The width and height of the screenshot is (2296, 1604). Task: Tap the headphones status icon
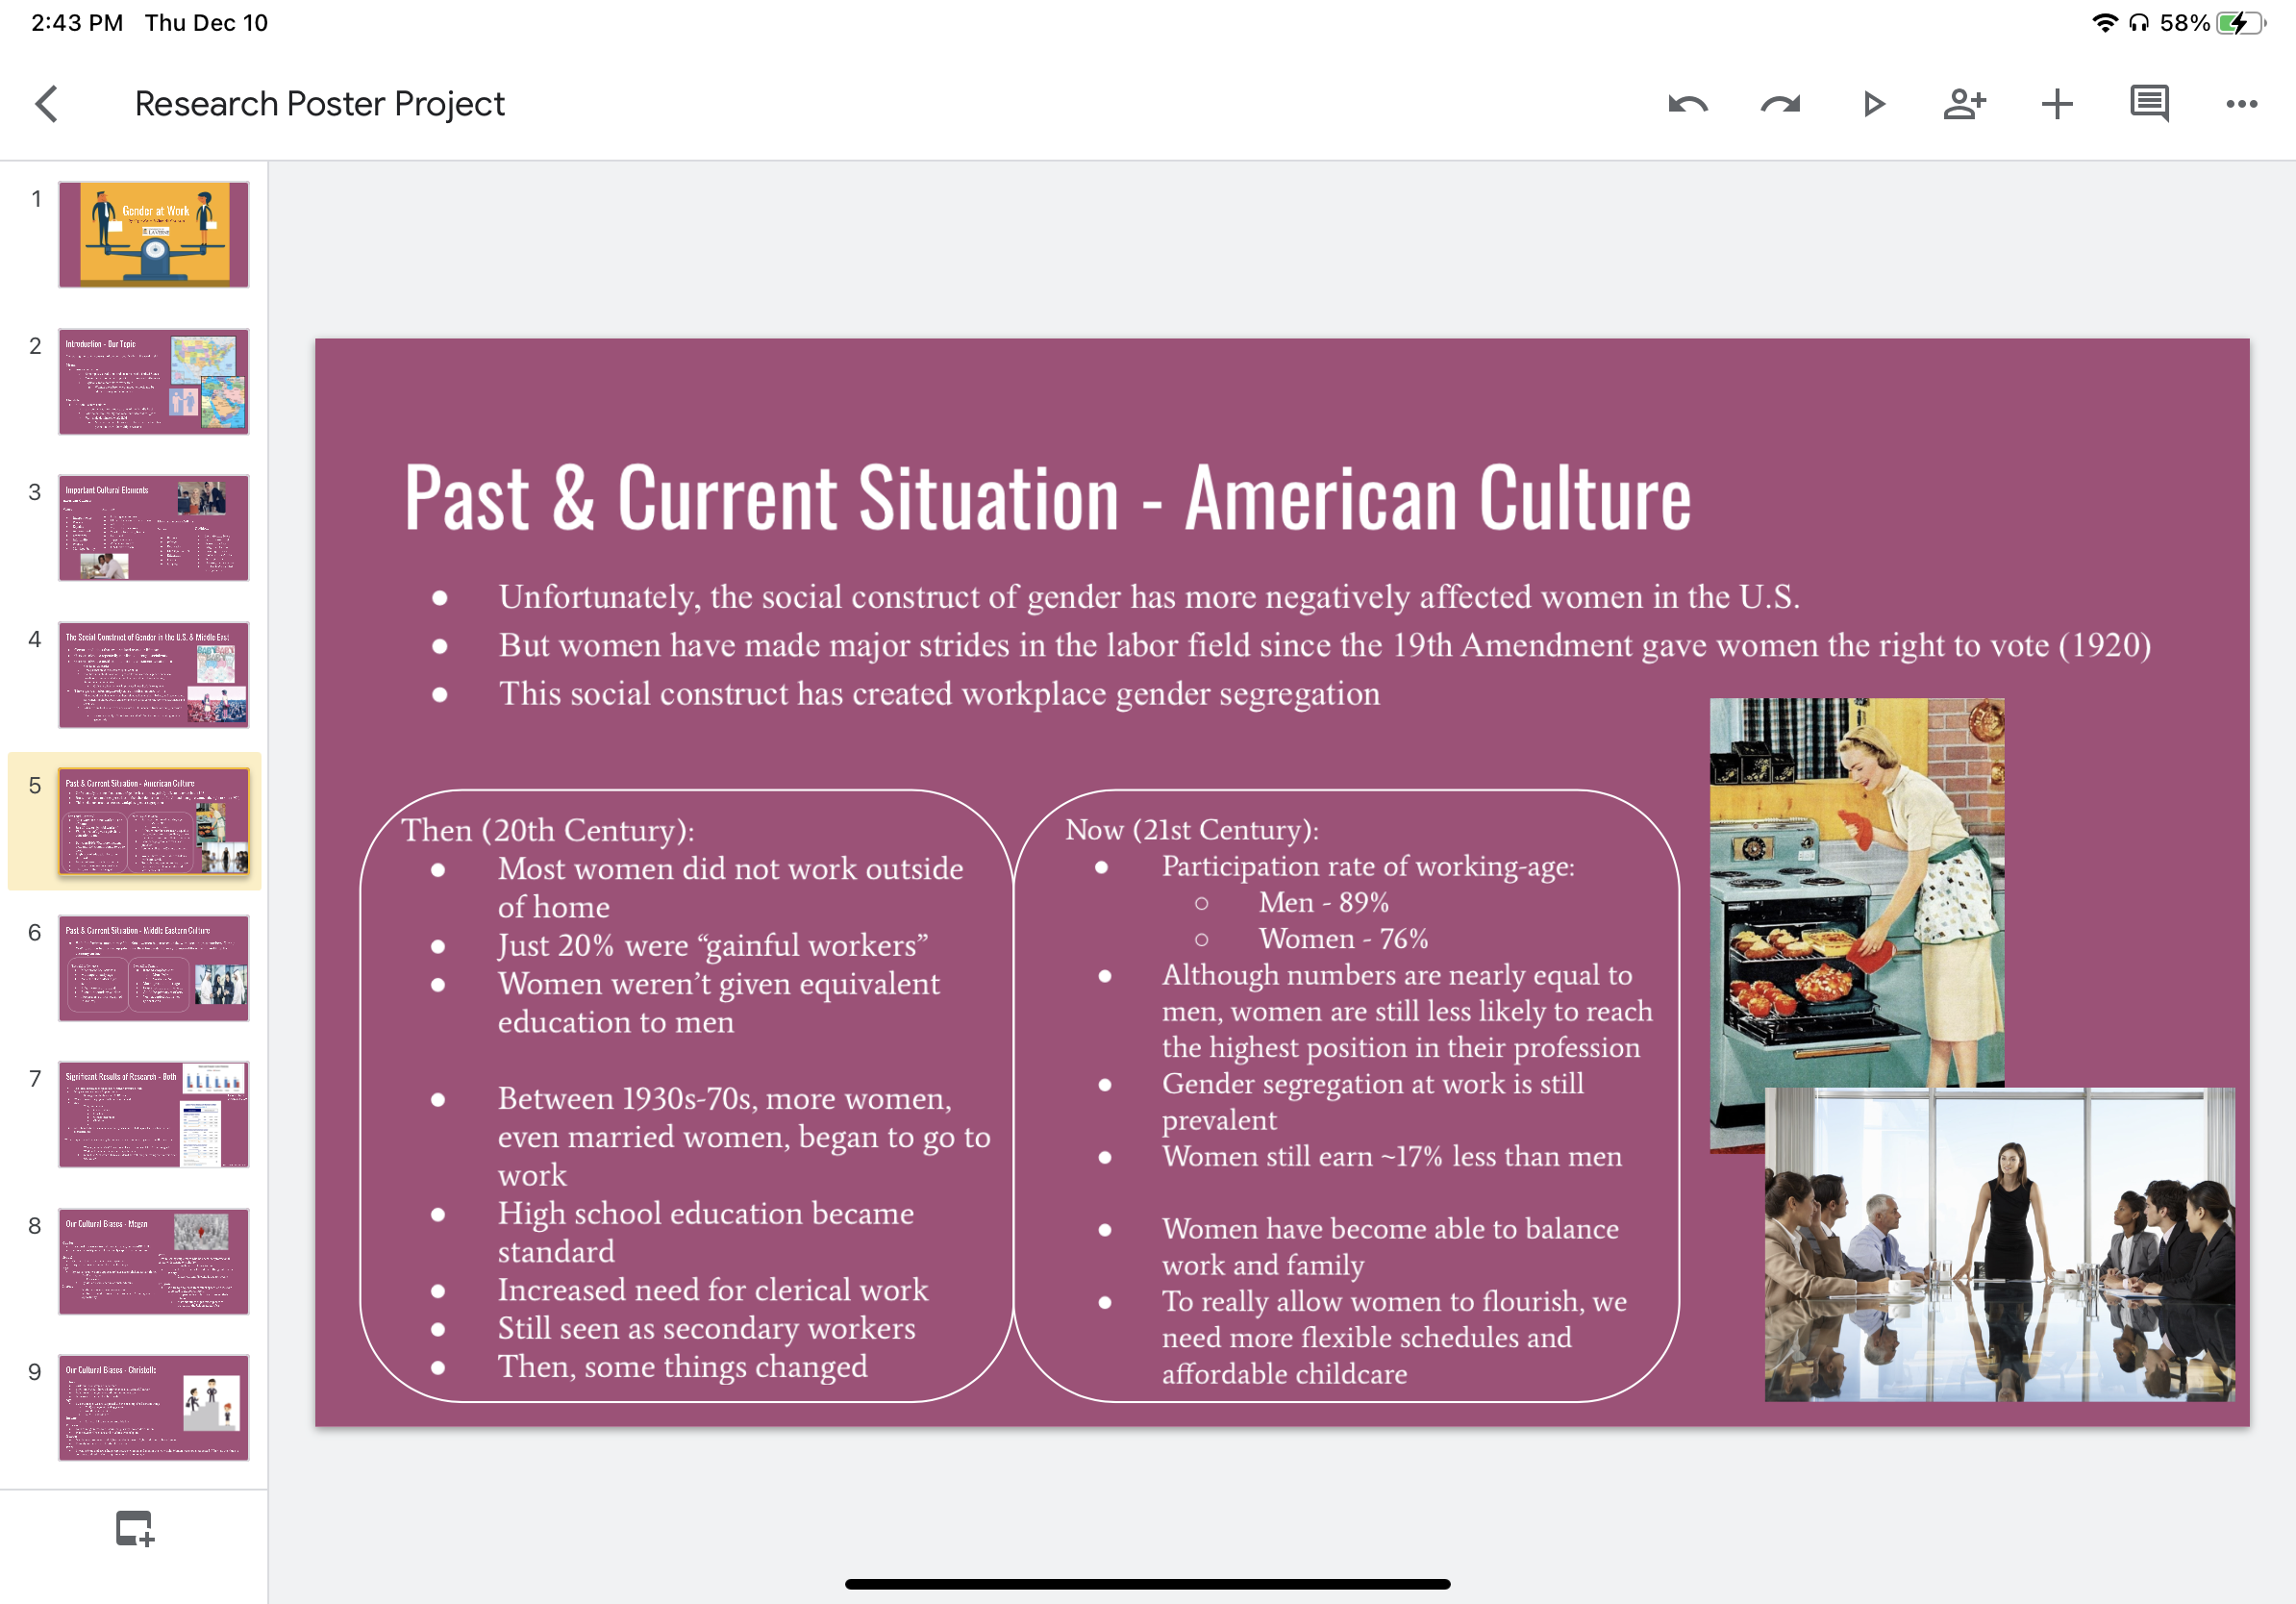pyautogui.click(x=2138, y=23)
